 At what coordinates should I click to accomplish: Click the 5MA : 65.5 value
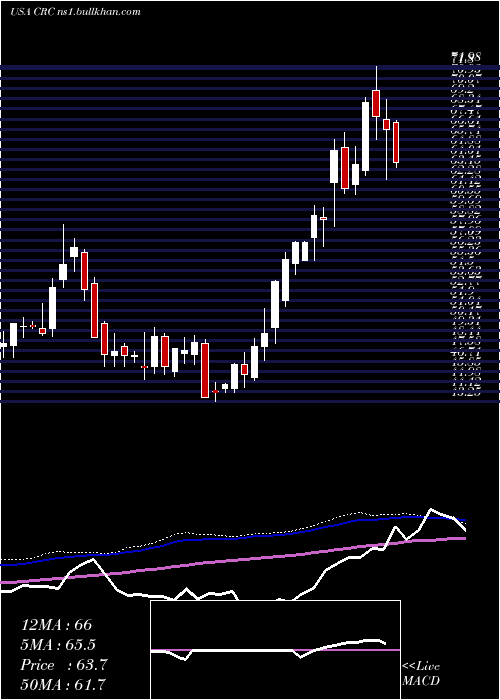[x=58, y=645]
